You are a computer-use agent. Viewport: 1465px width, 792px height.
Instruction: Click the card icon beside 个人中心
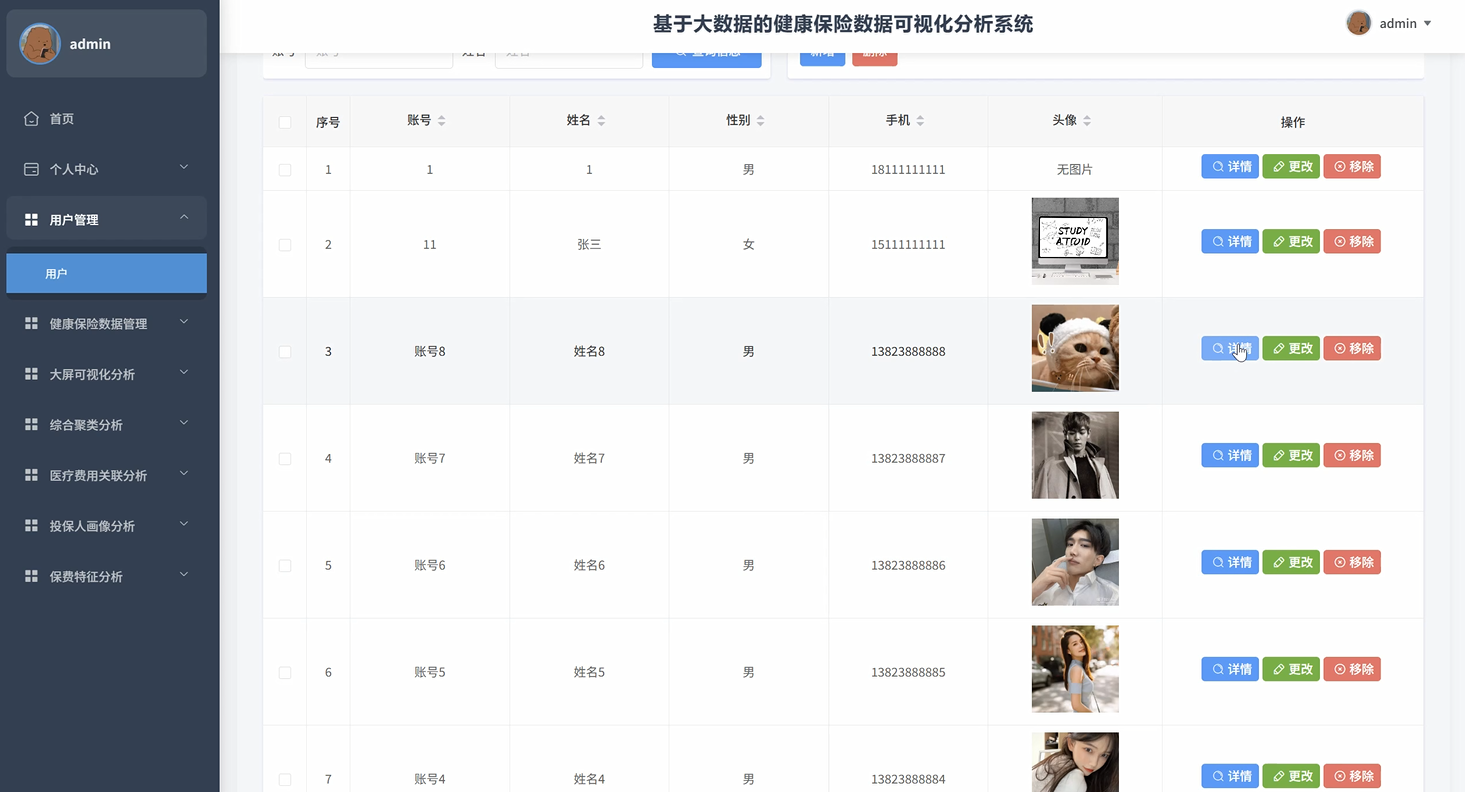(x=31, y=169)
